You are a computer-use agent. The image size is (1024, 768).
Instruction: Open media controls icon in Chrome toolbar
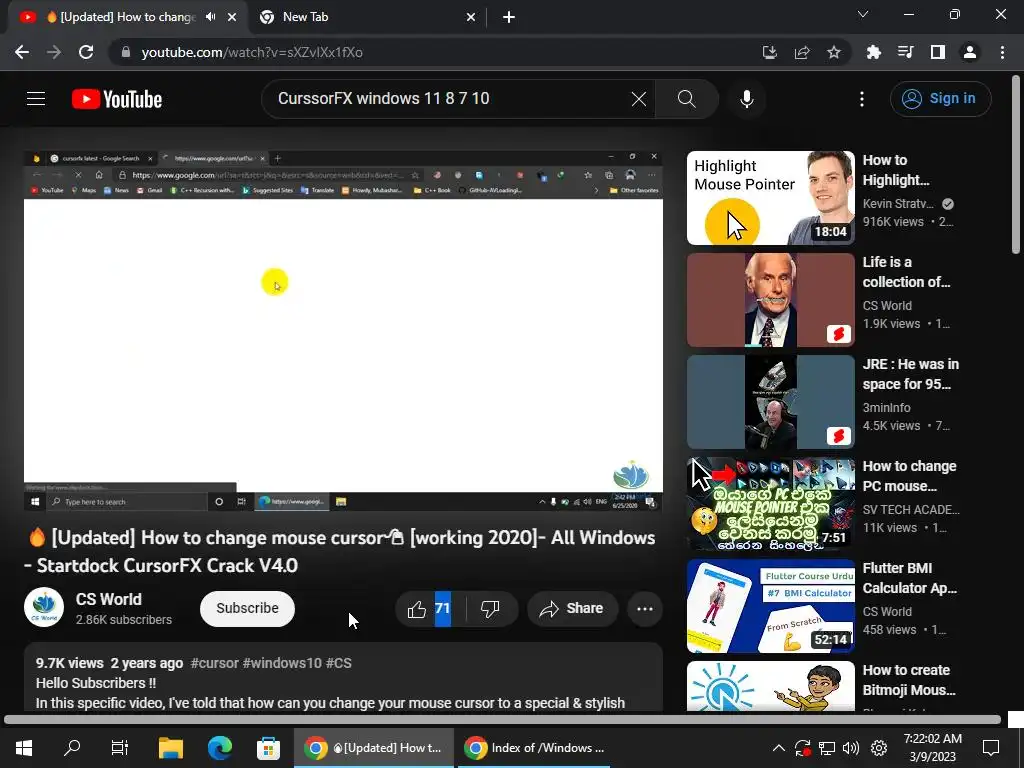pos(905,52)
